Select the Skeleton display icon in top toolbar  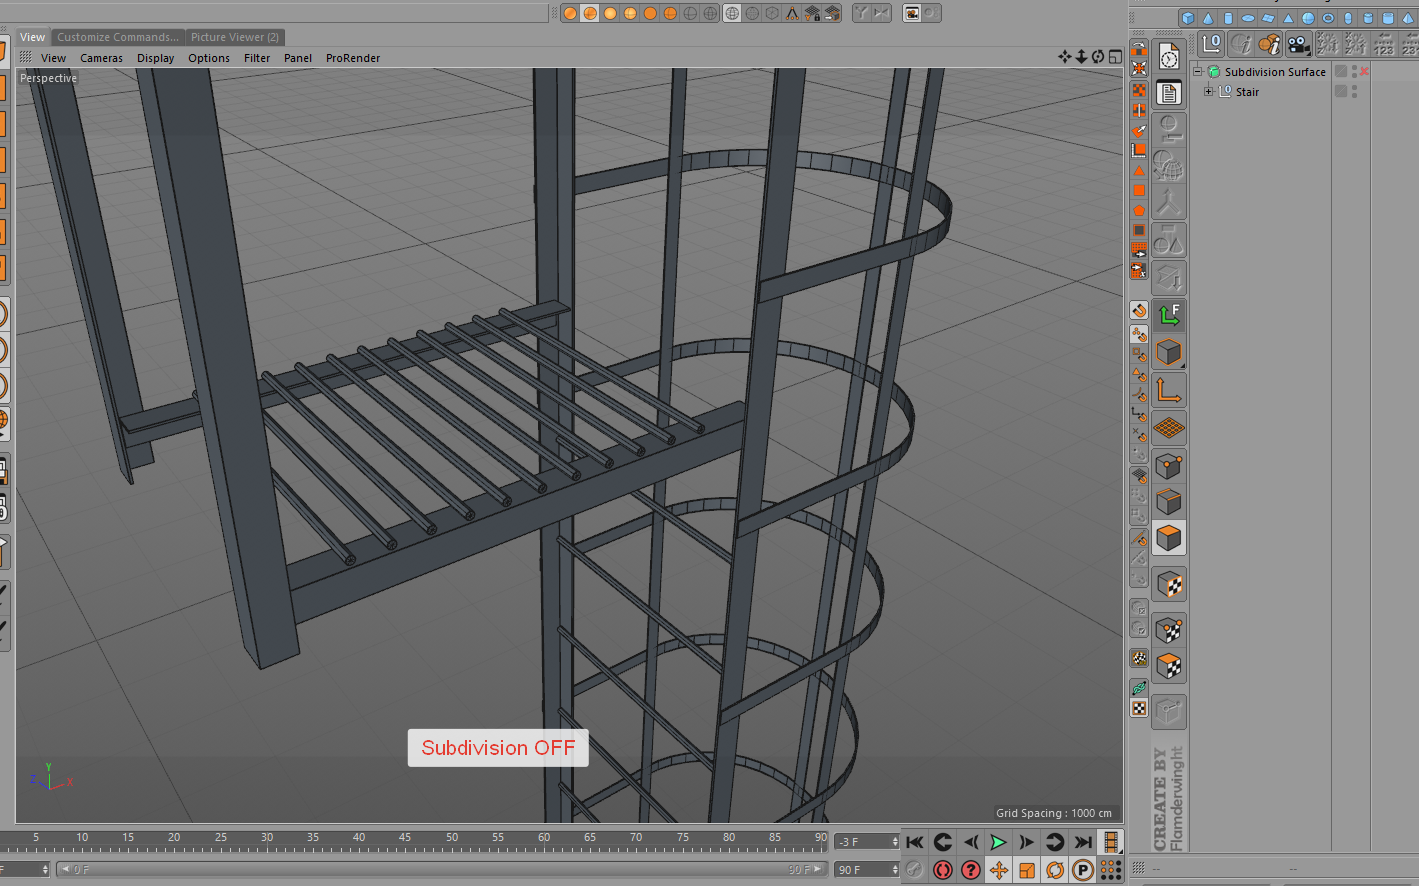click(x=792, y=13)
